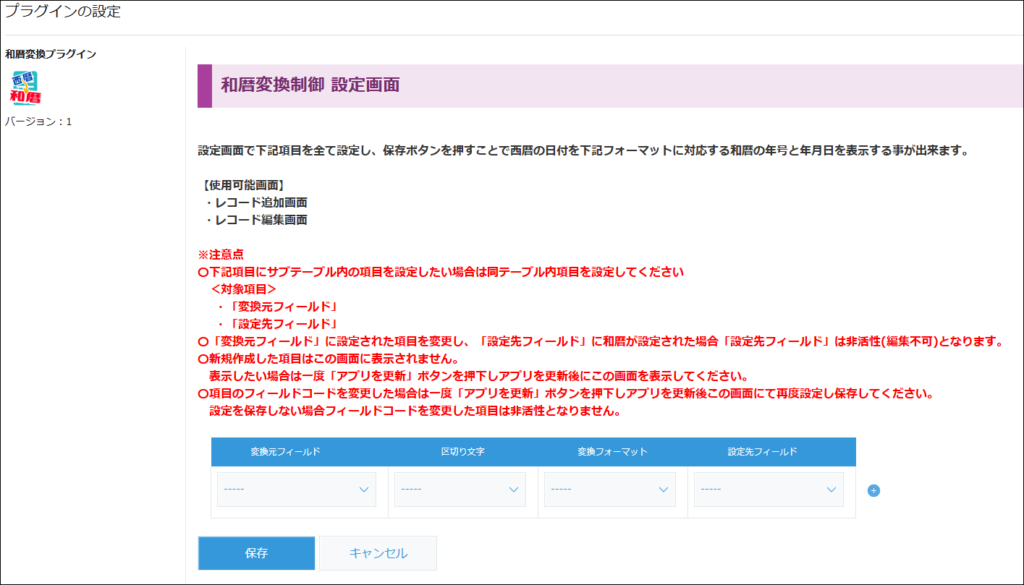Click the ・レコード編集画面 line
This screenshot has width=1024, height=585.
tap(256, 220)
